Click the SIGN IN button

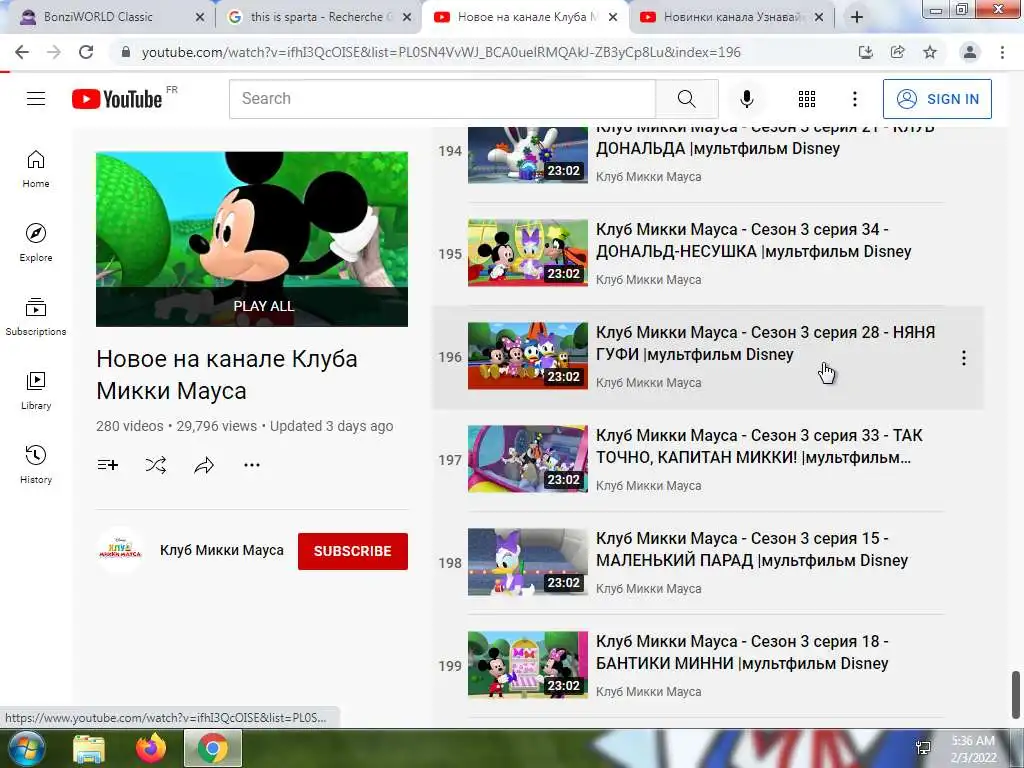click(937, 99)
